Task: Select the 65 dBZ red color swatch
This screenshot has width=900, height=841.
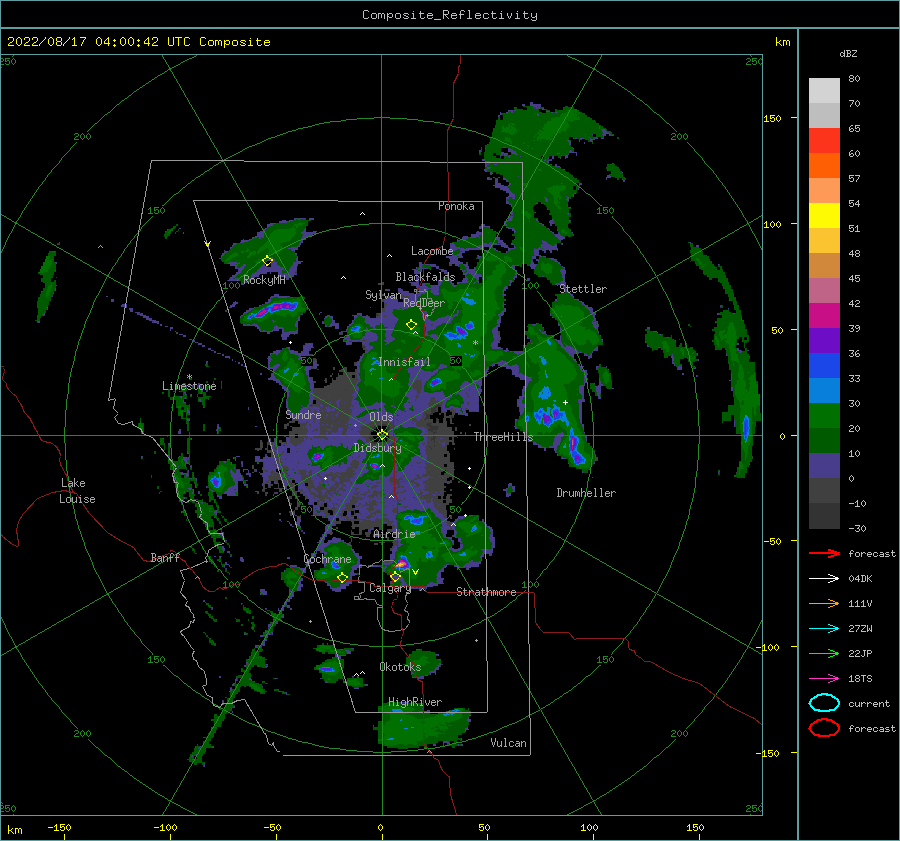Action: (x=824, y=140)
